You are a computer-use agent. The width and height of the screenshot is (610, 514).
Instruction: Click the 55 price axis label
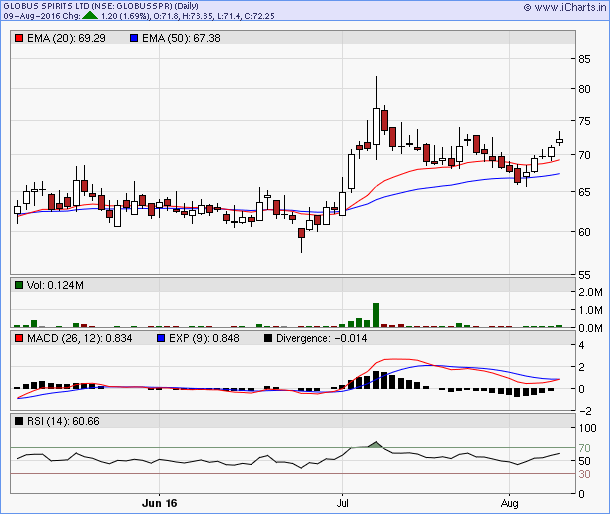[584, 275]
